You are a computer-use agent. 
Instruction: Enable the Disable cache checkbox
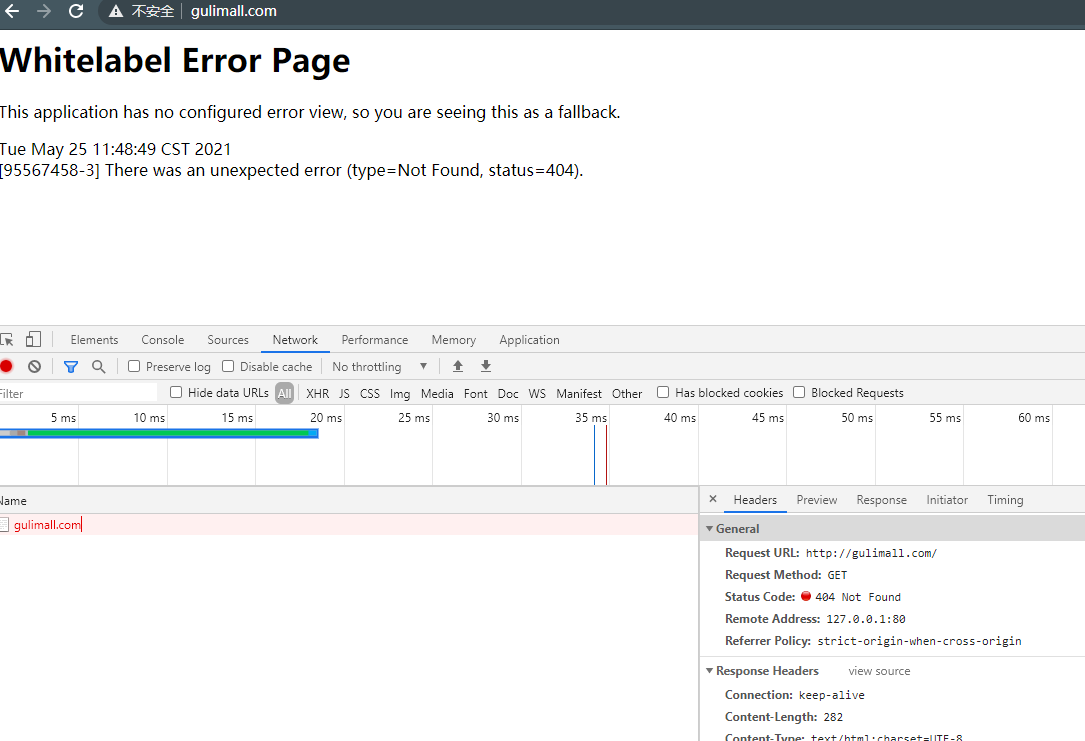click(228, 366)
